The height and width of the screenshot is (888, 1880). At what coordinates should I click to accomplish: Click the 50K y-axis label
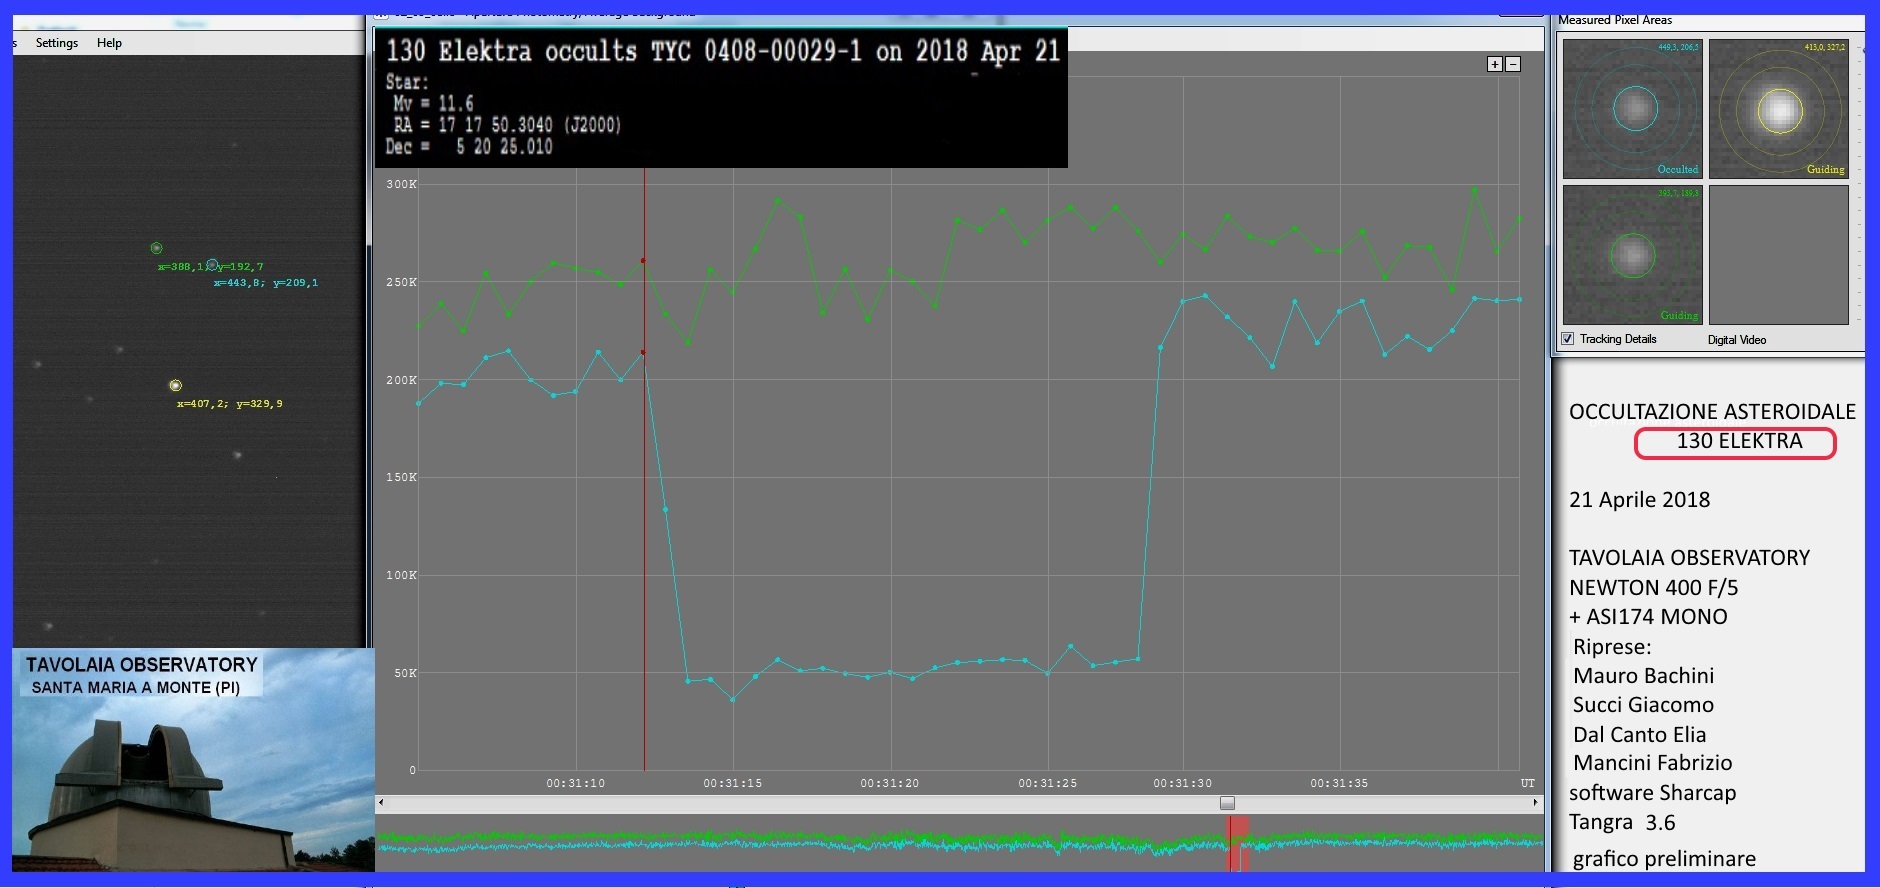[x=405, y=673]
